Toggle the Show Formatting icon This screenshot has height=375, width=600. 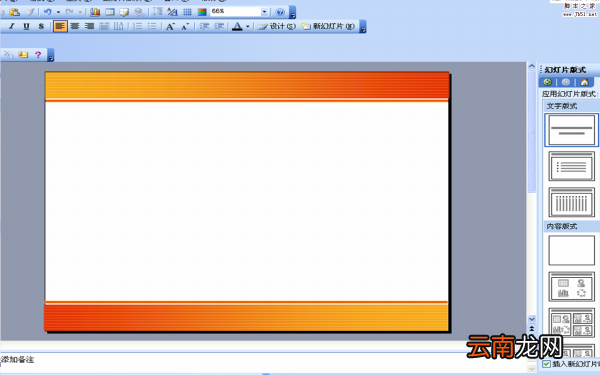point(172,12)
